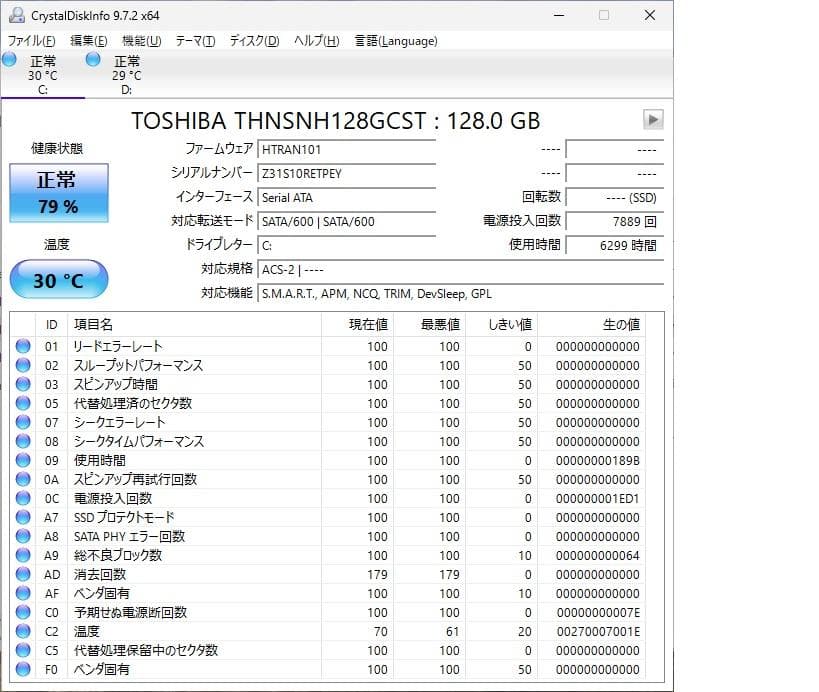819x692 pixels.
Task: Click the blue indicator beside 消去回数
Action: click(22, 574)
